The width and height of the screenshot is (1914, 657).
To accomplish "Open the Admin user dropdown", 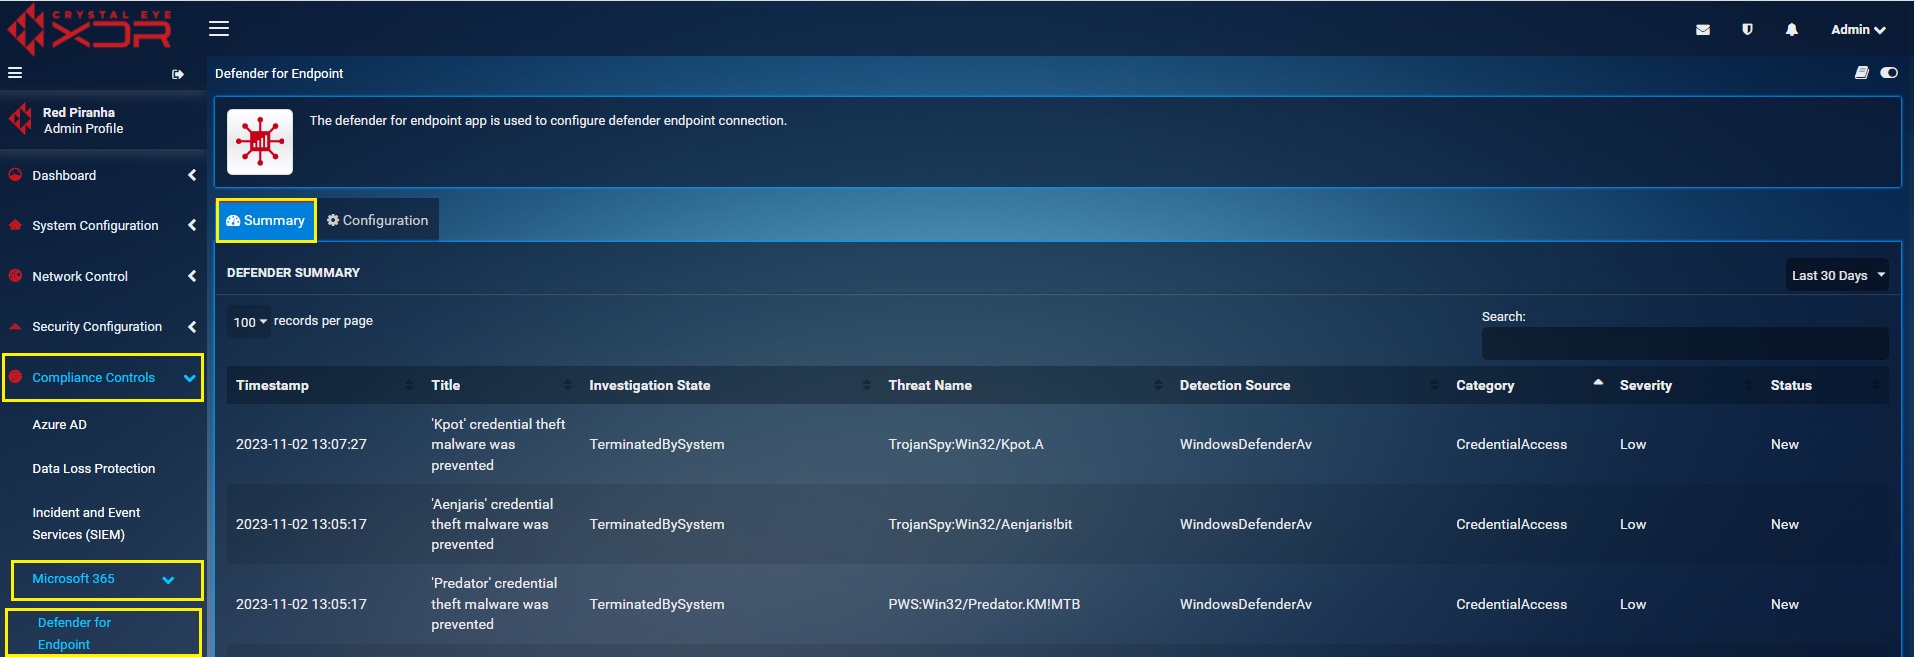I will pos(1858,30).
